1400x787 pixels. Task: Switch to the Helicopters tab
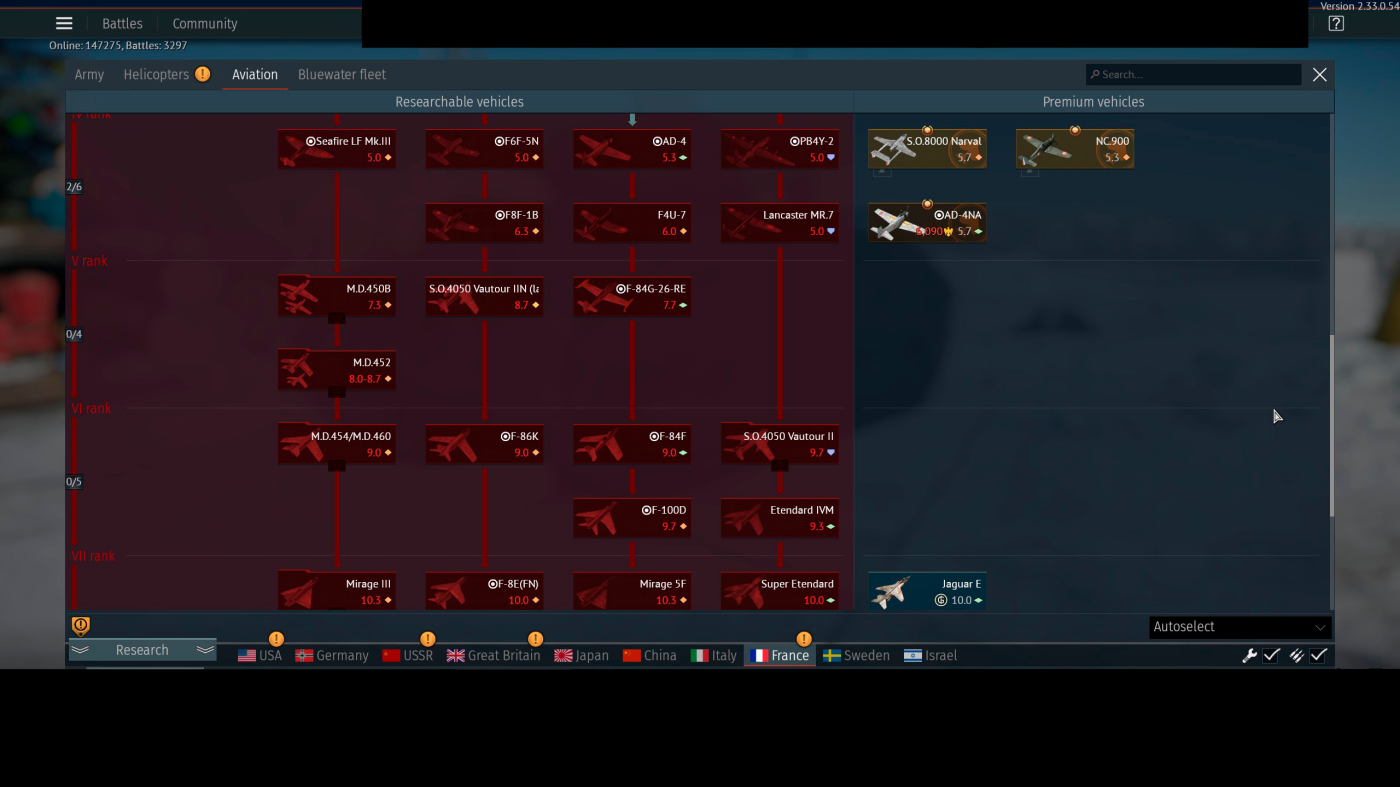pos(156,75)
